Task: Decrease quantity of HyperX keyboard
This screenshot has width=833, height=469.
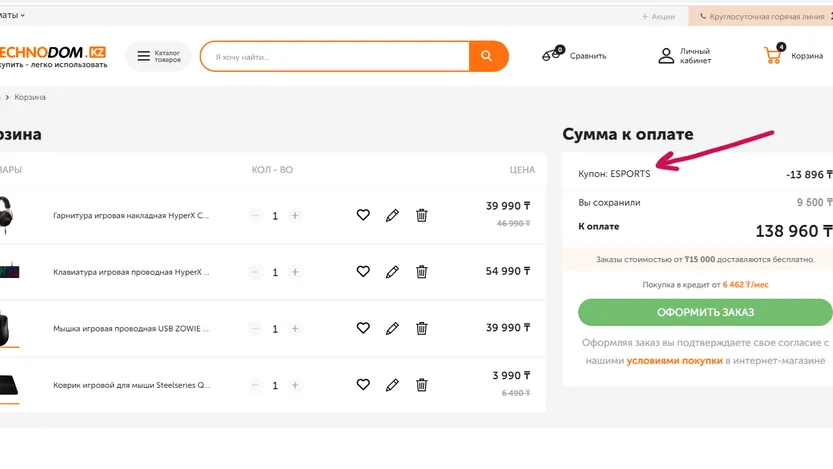Action: [255, 272]
